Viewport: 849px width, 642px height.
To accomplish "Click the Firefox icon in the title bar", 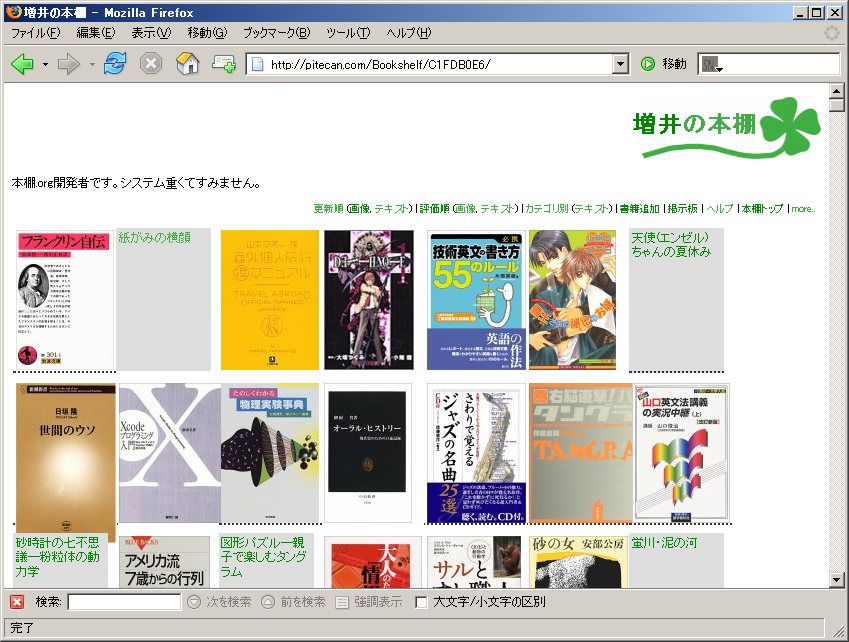I will click(14, 12).
